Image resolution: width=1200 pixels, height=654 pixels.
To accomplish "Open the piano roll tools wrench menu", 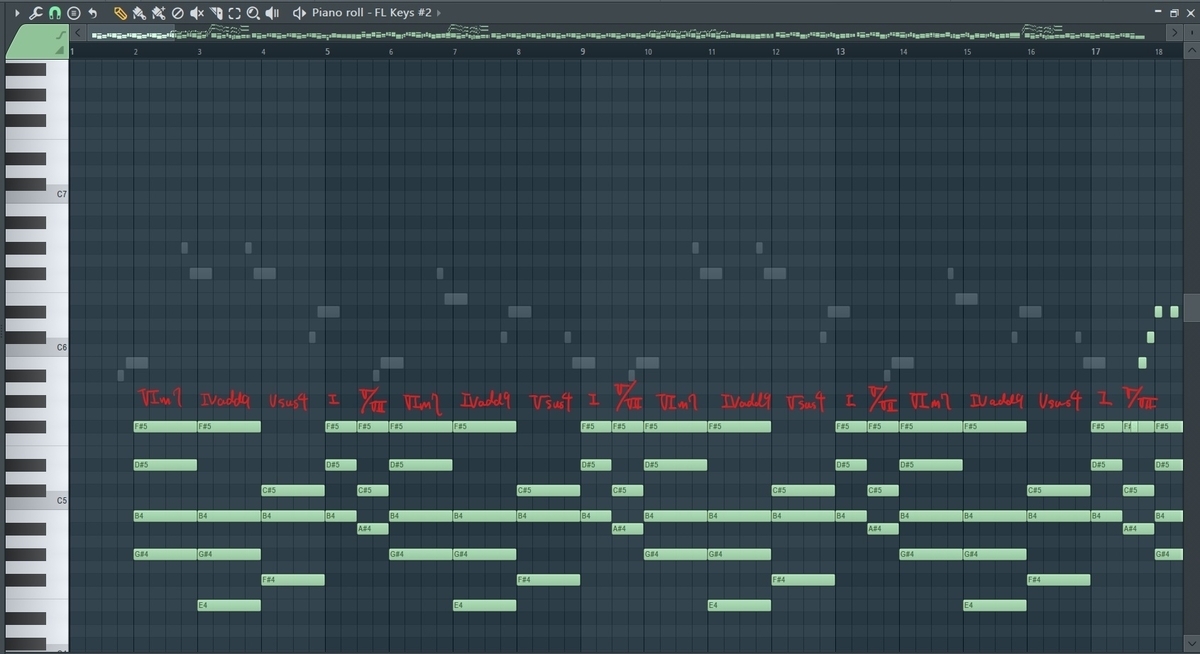I will [x=36, y=13].
